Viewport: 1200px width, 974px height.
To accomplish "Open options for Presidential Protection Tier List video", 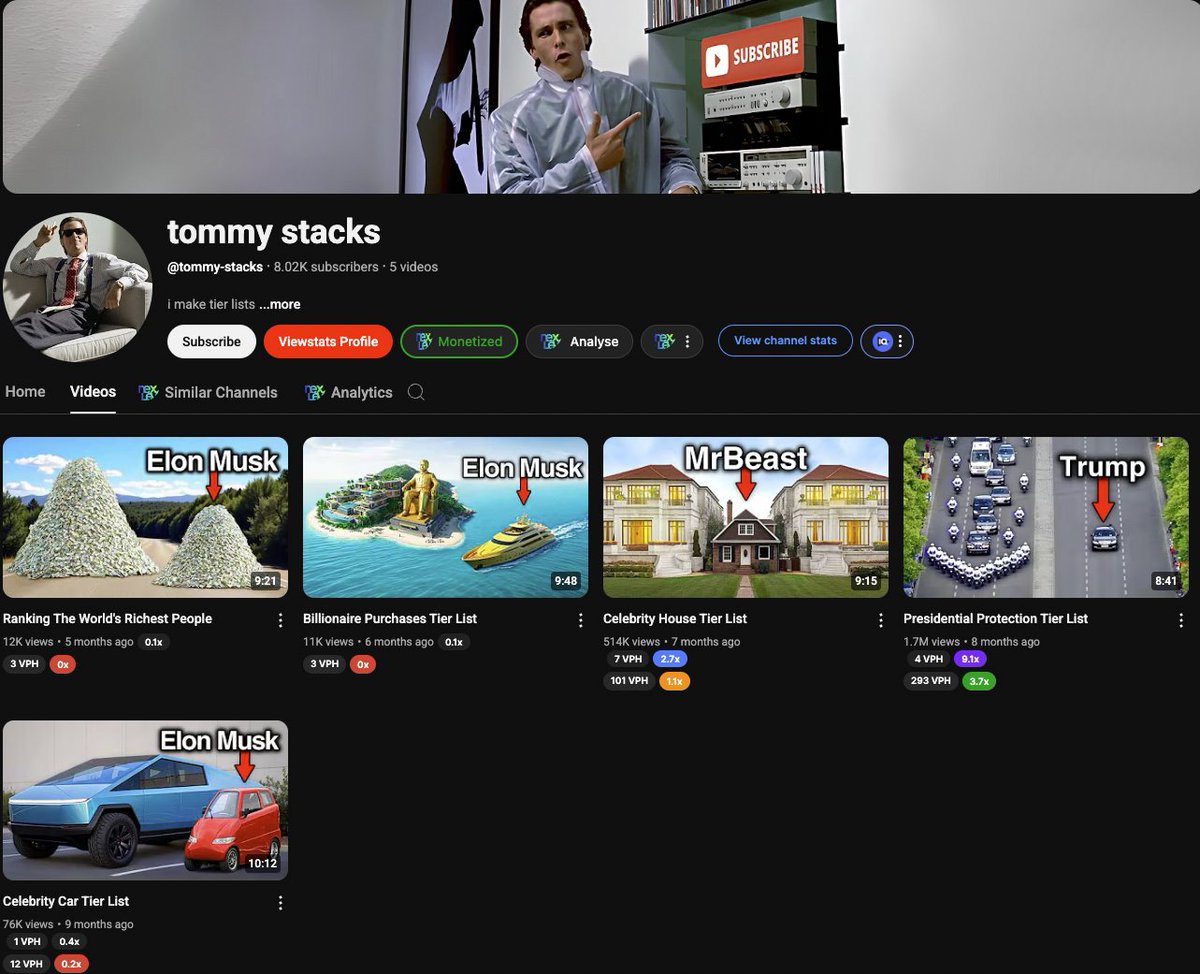I will (x=1180, y=620).
